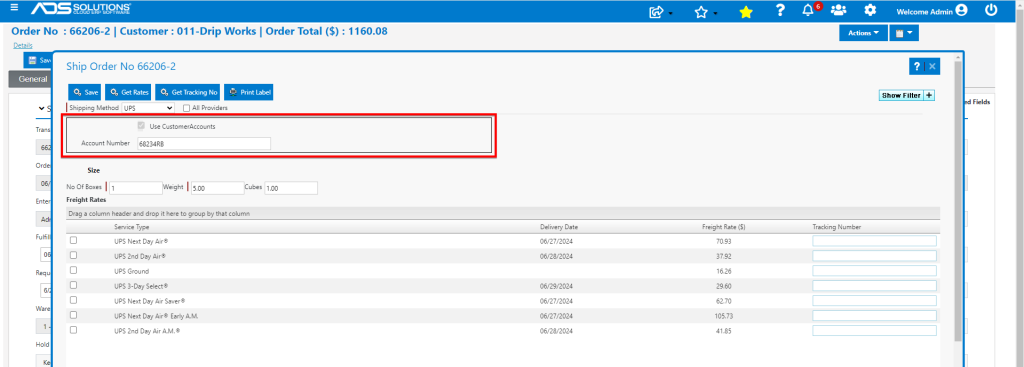Open the hamburger menu icon
The height and width of the screenshot is (367, 1024).
click(x=14, y=8)
